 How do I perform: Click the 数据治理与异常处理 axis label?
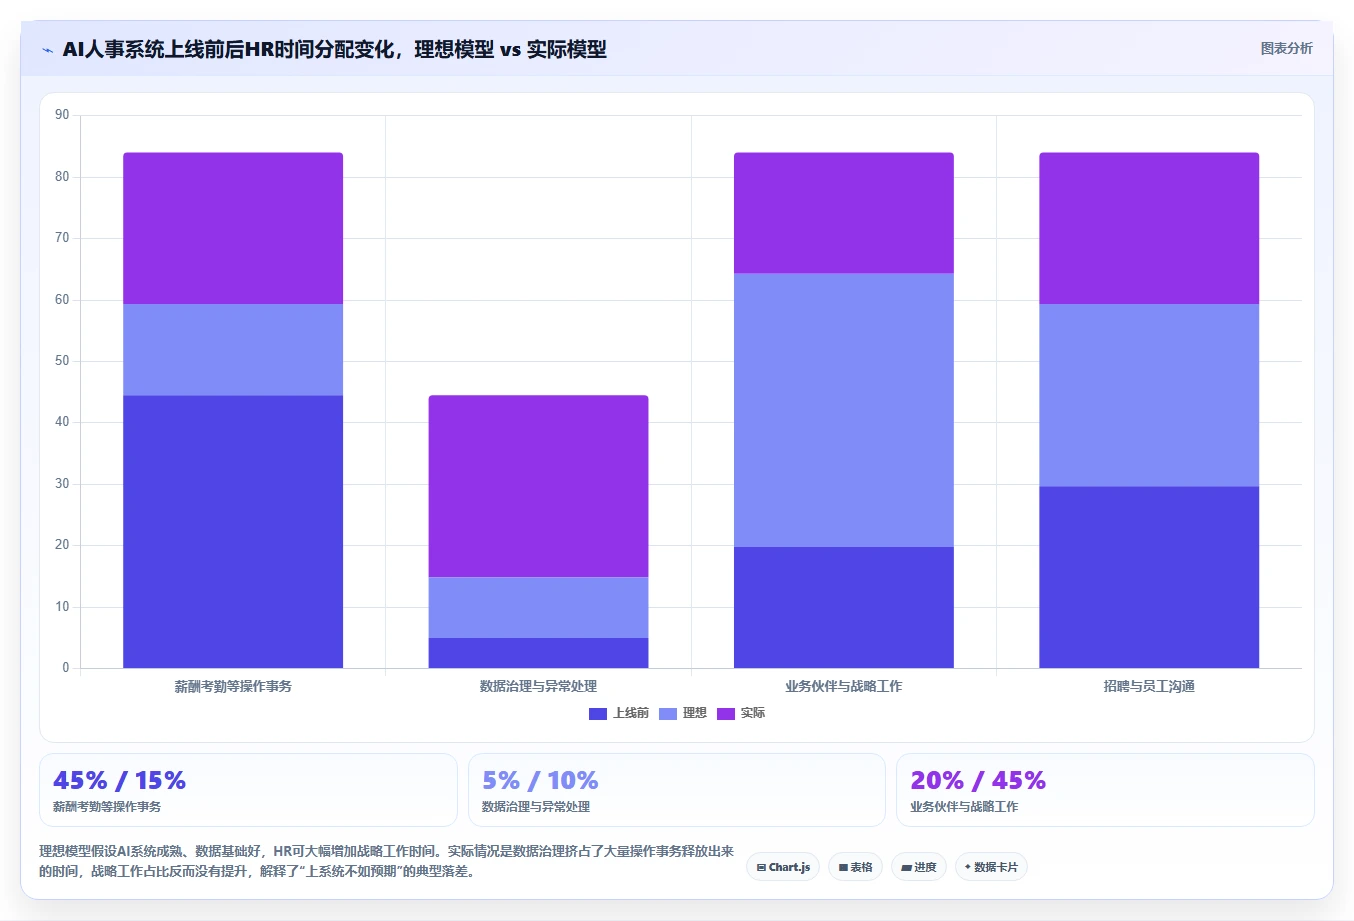[538, 686]
